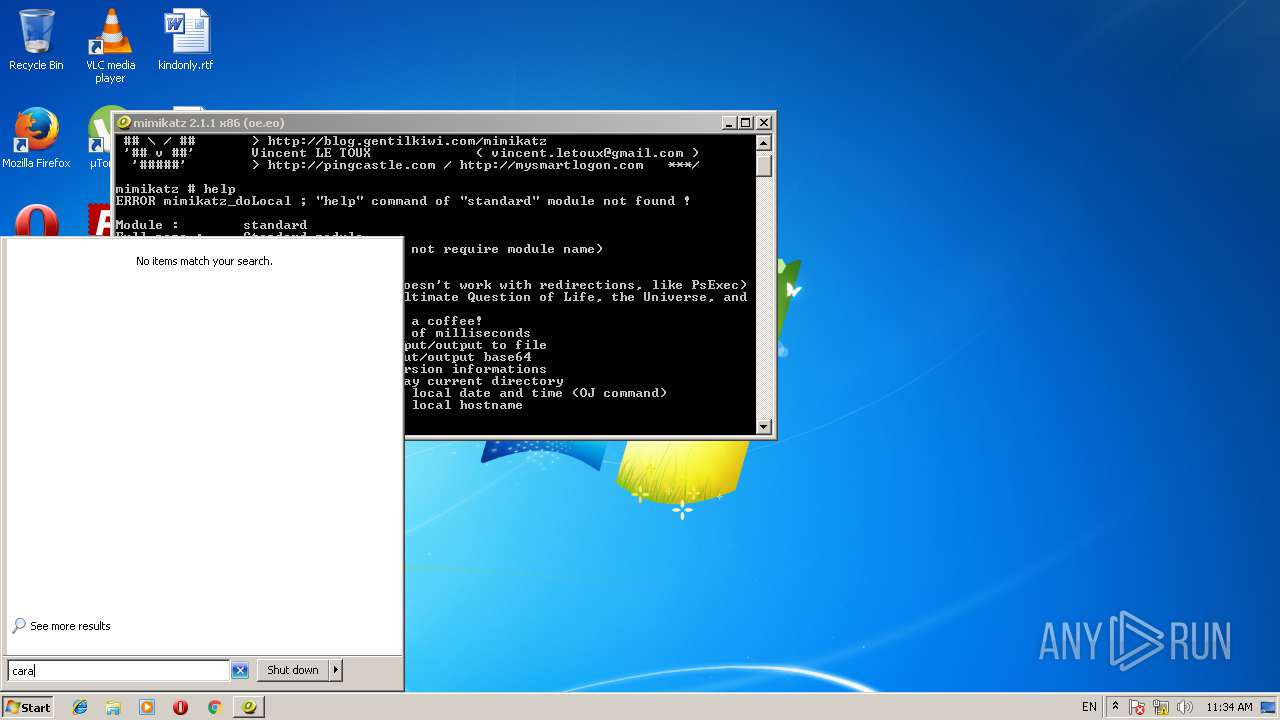The image size is (1280, 720).
Task: Show hidden system tray icons
Action: [1115, 707]
